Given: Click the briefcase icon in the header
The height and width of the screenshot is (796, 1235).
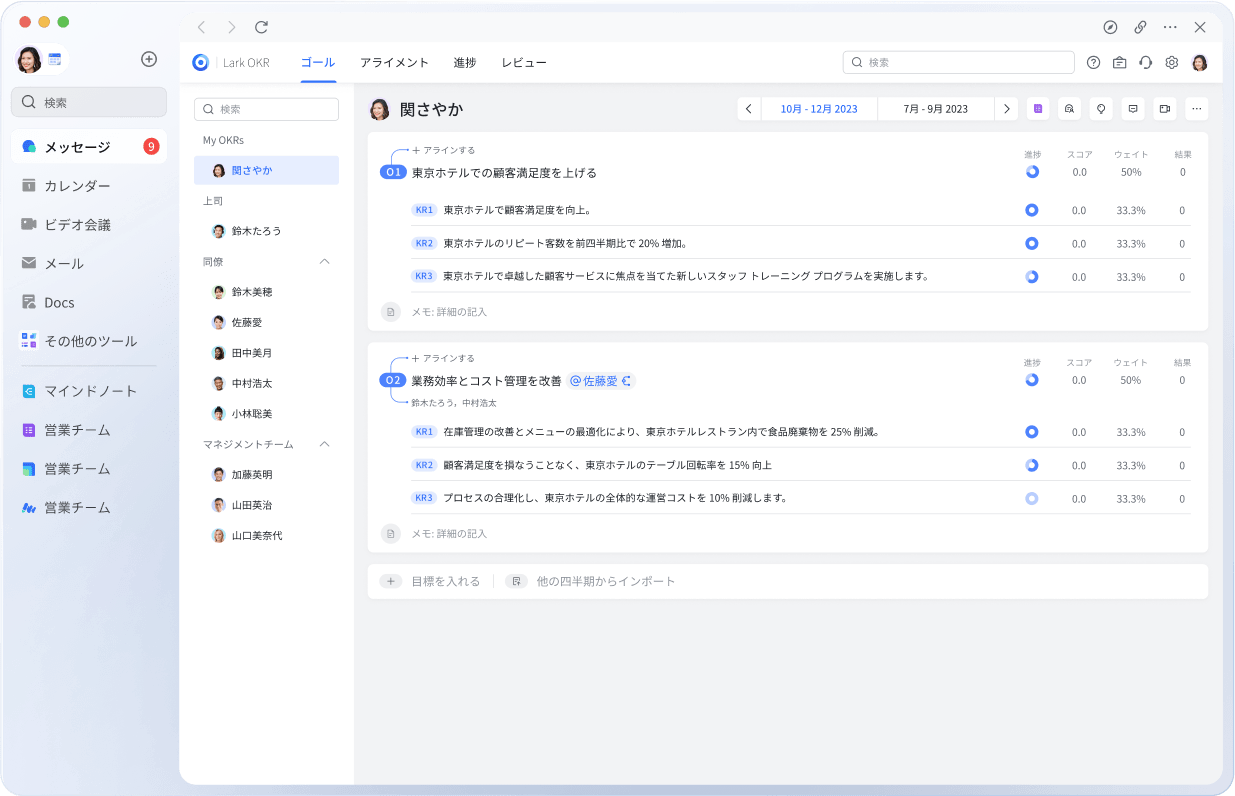Looking at the screenshot, I should 1119,62.
